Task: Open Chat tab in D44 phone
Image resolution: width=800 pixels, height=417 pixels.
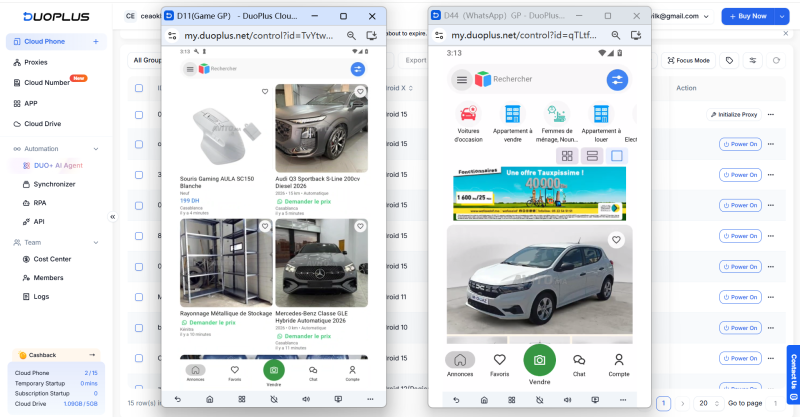Action: (579, 365)
